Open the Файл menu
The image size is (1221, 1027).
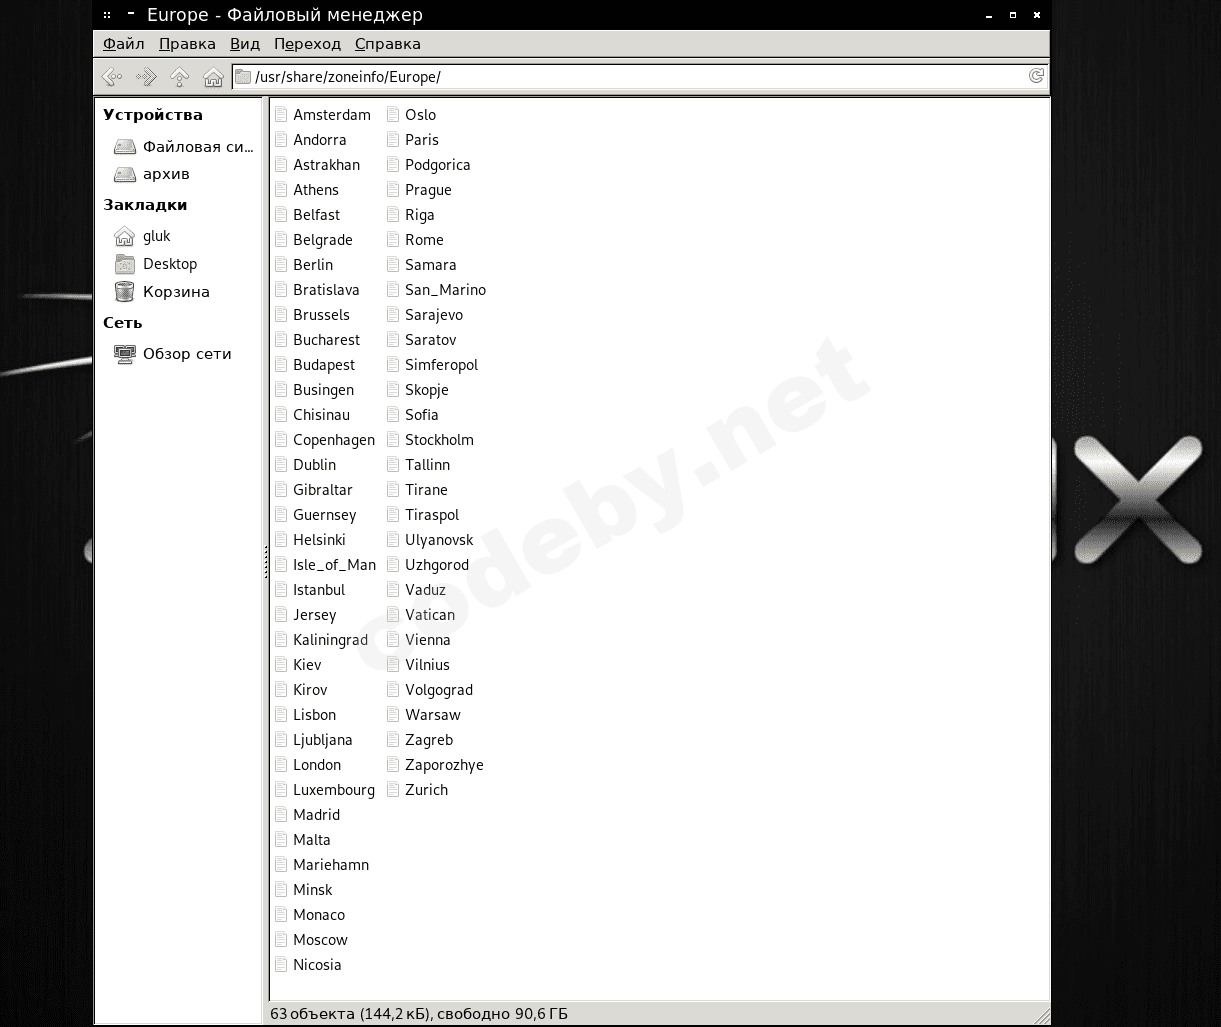pyautogui.click(x=124, y=44)
